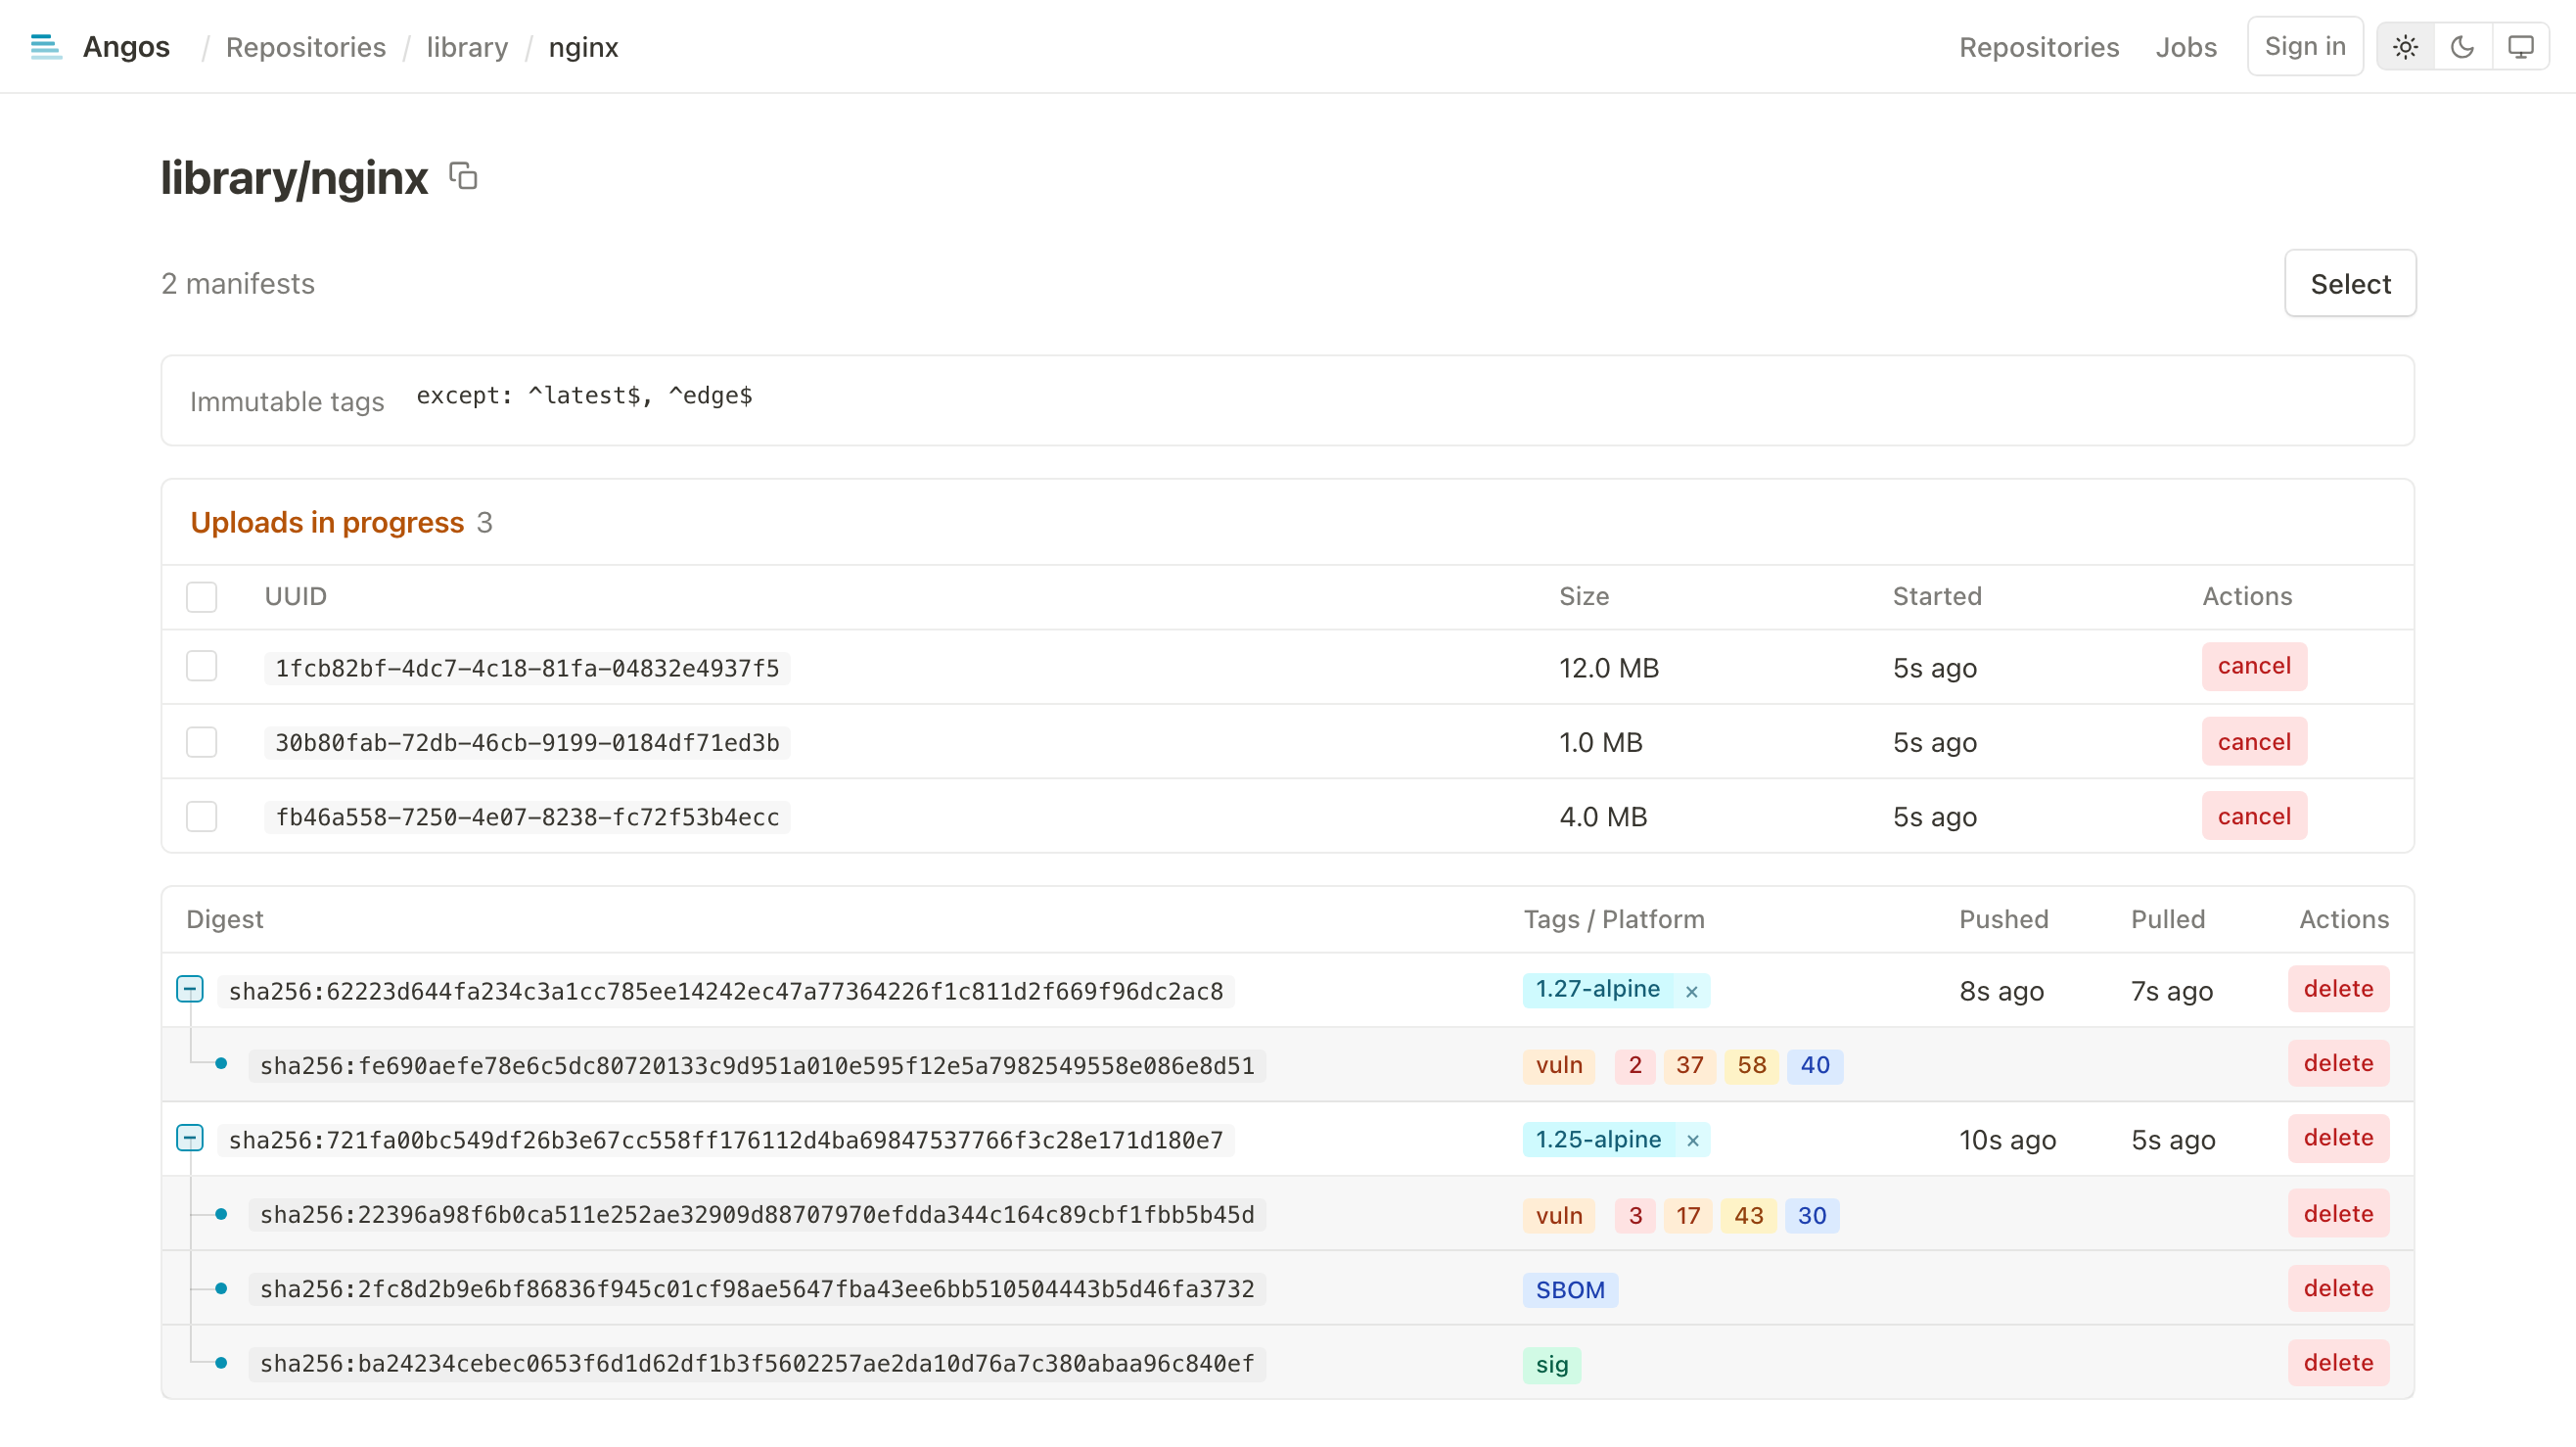The height and width of the screenshot is (1447, 2576).
Task: Go to Repositories breadcrumb link
Action: (x=306, y=47)
